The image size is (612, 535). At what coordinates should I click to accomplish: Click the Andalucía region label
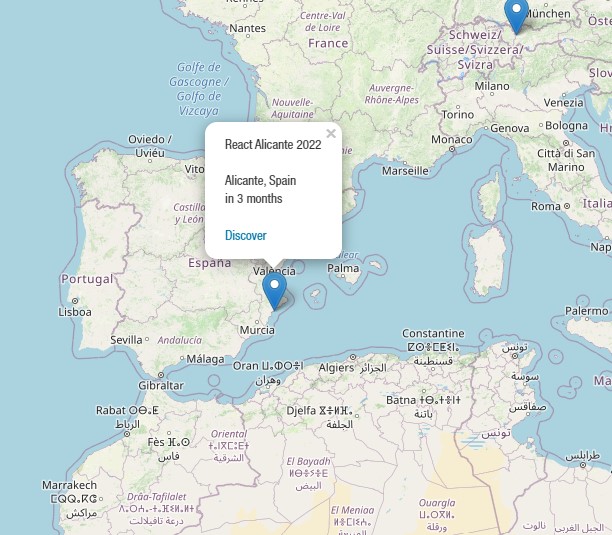coord(180,340)
